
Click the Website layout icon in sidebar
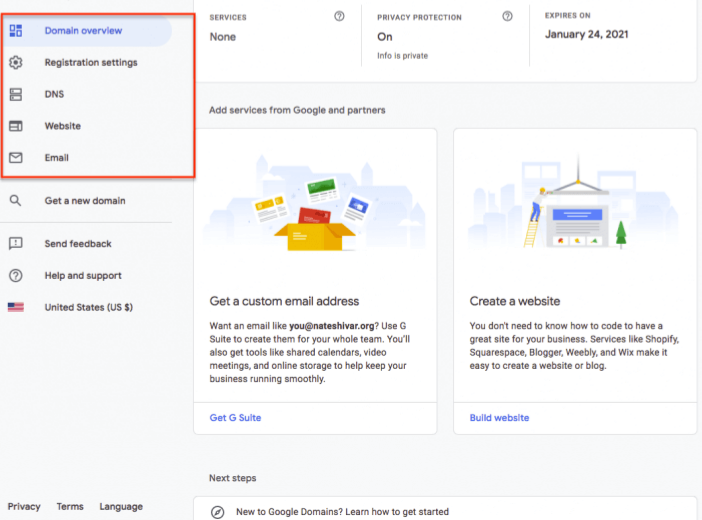[16, 126]
